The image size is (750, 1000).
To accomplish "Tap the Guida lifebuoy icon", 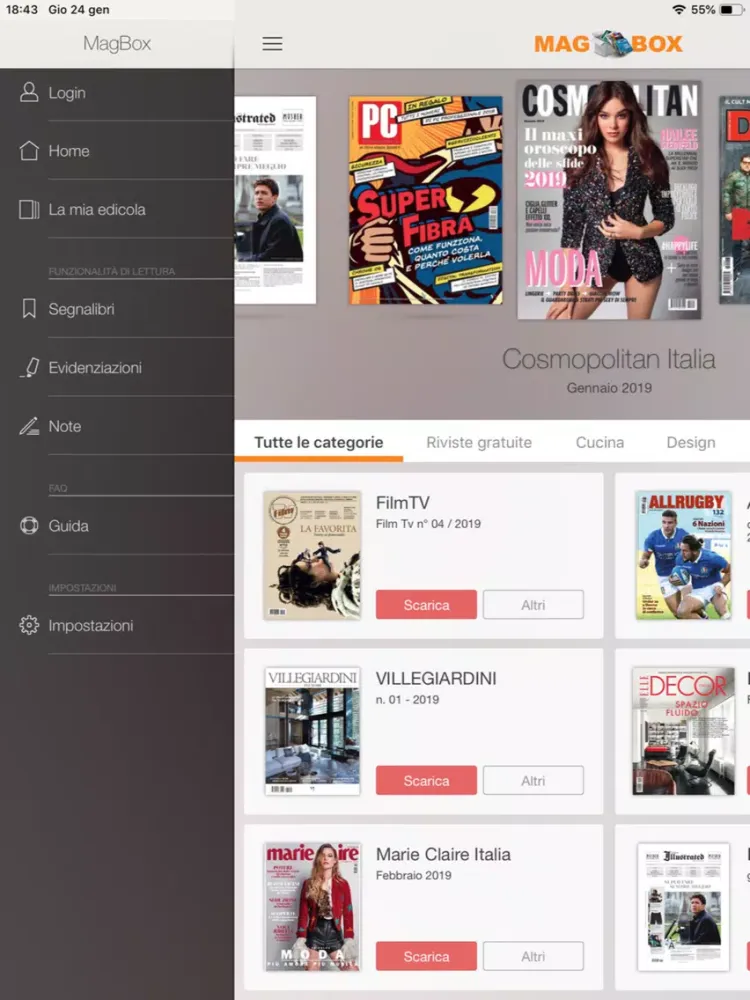I will click(29, 526).
